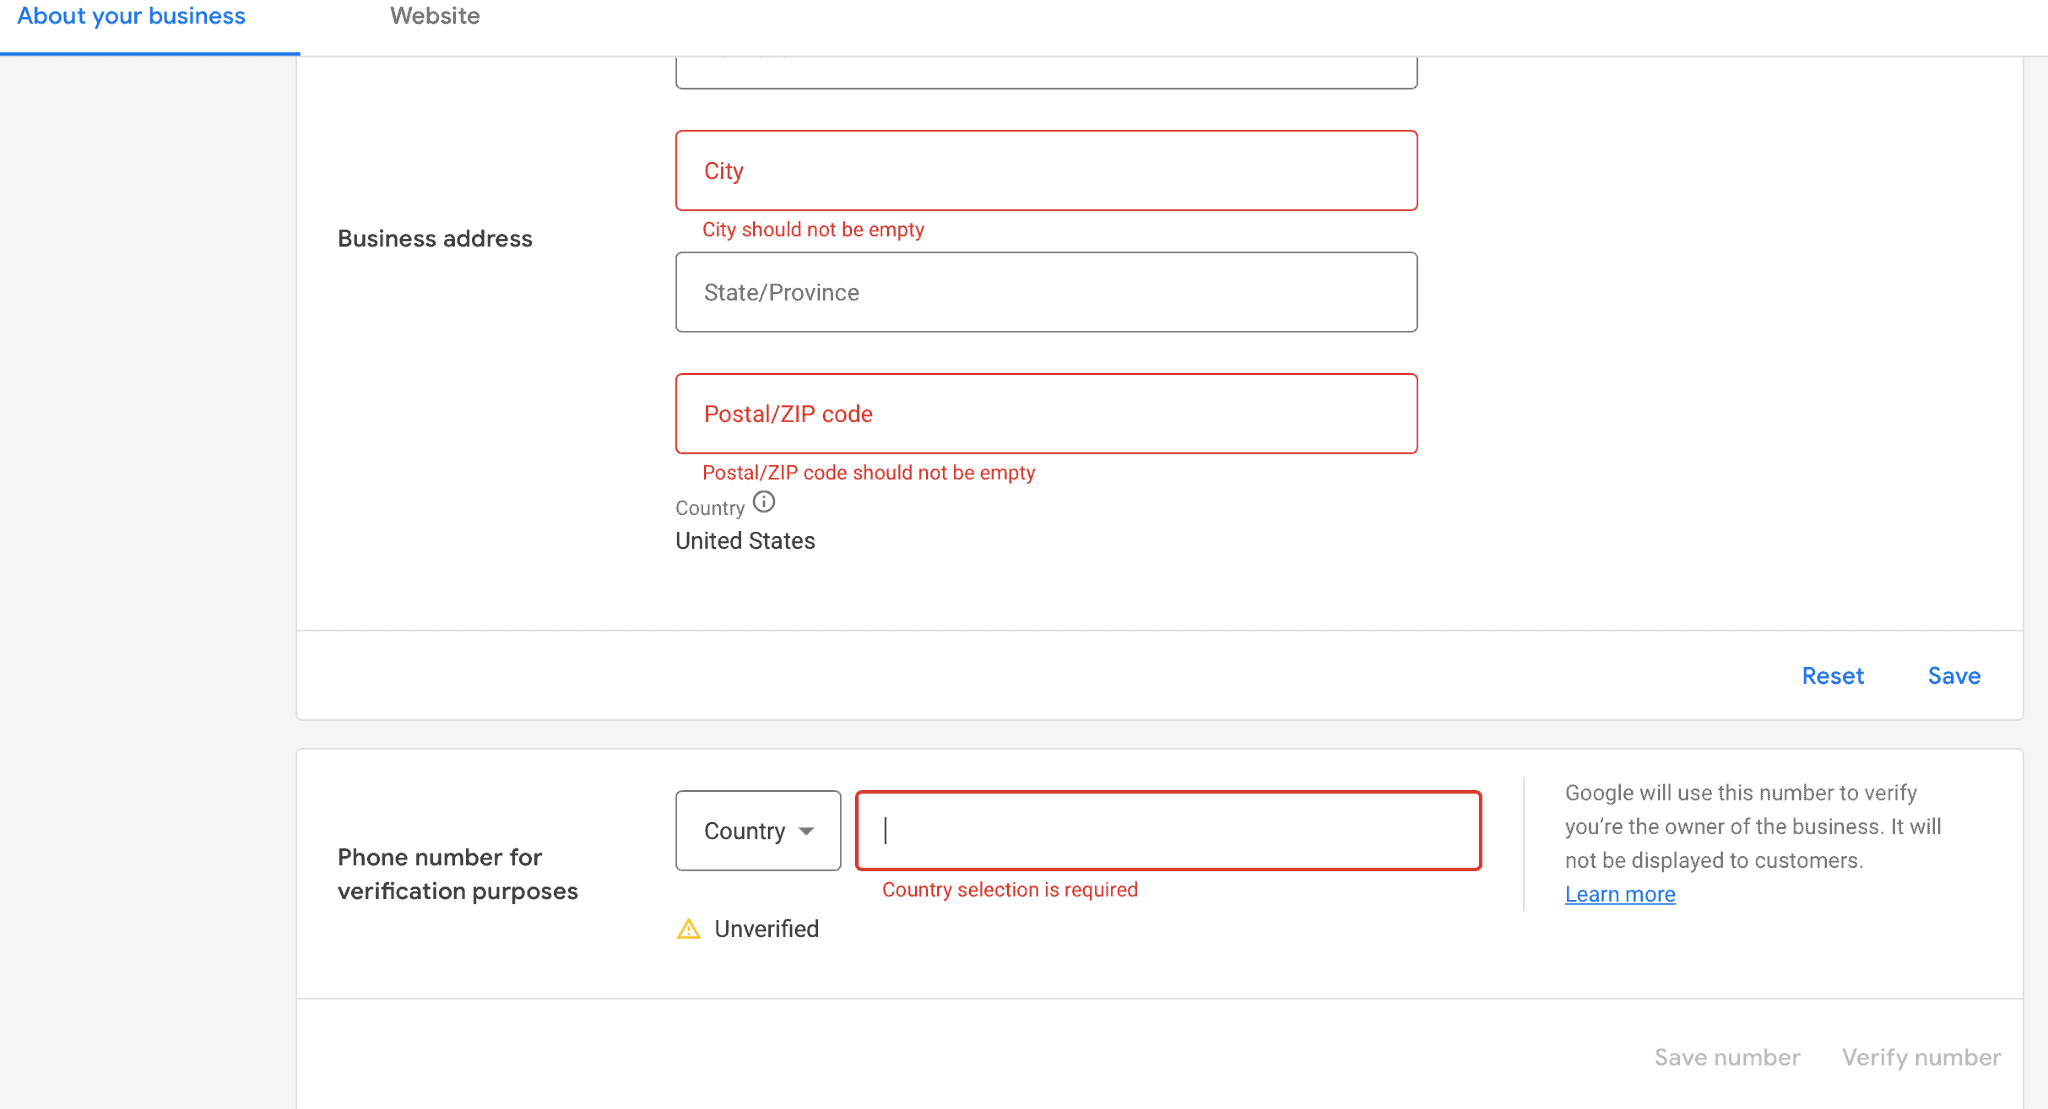Click the Learn more link

(1619, 895)
